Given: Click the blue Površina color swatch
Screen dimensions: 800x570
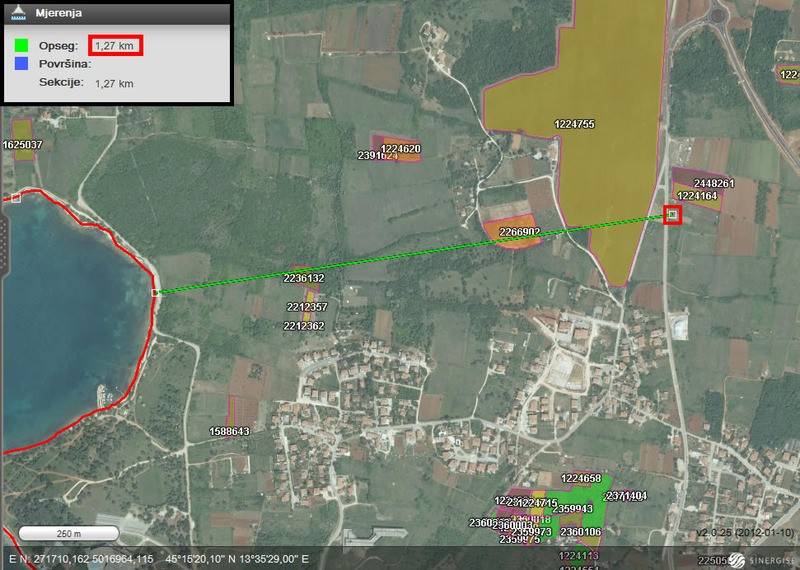Looking at the screenshot, I should point(20,64).
